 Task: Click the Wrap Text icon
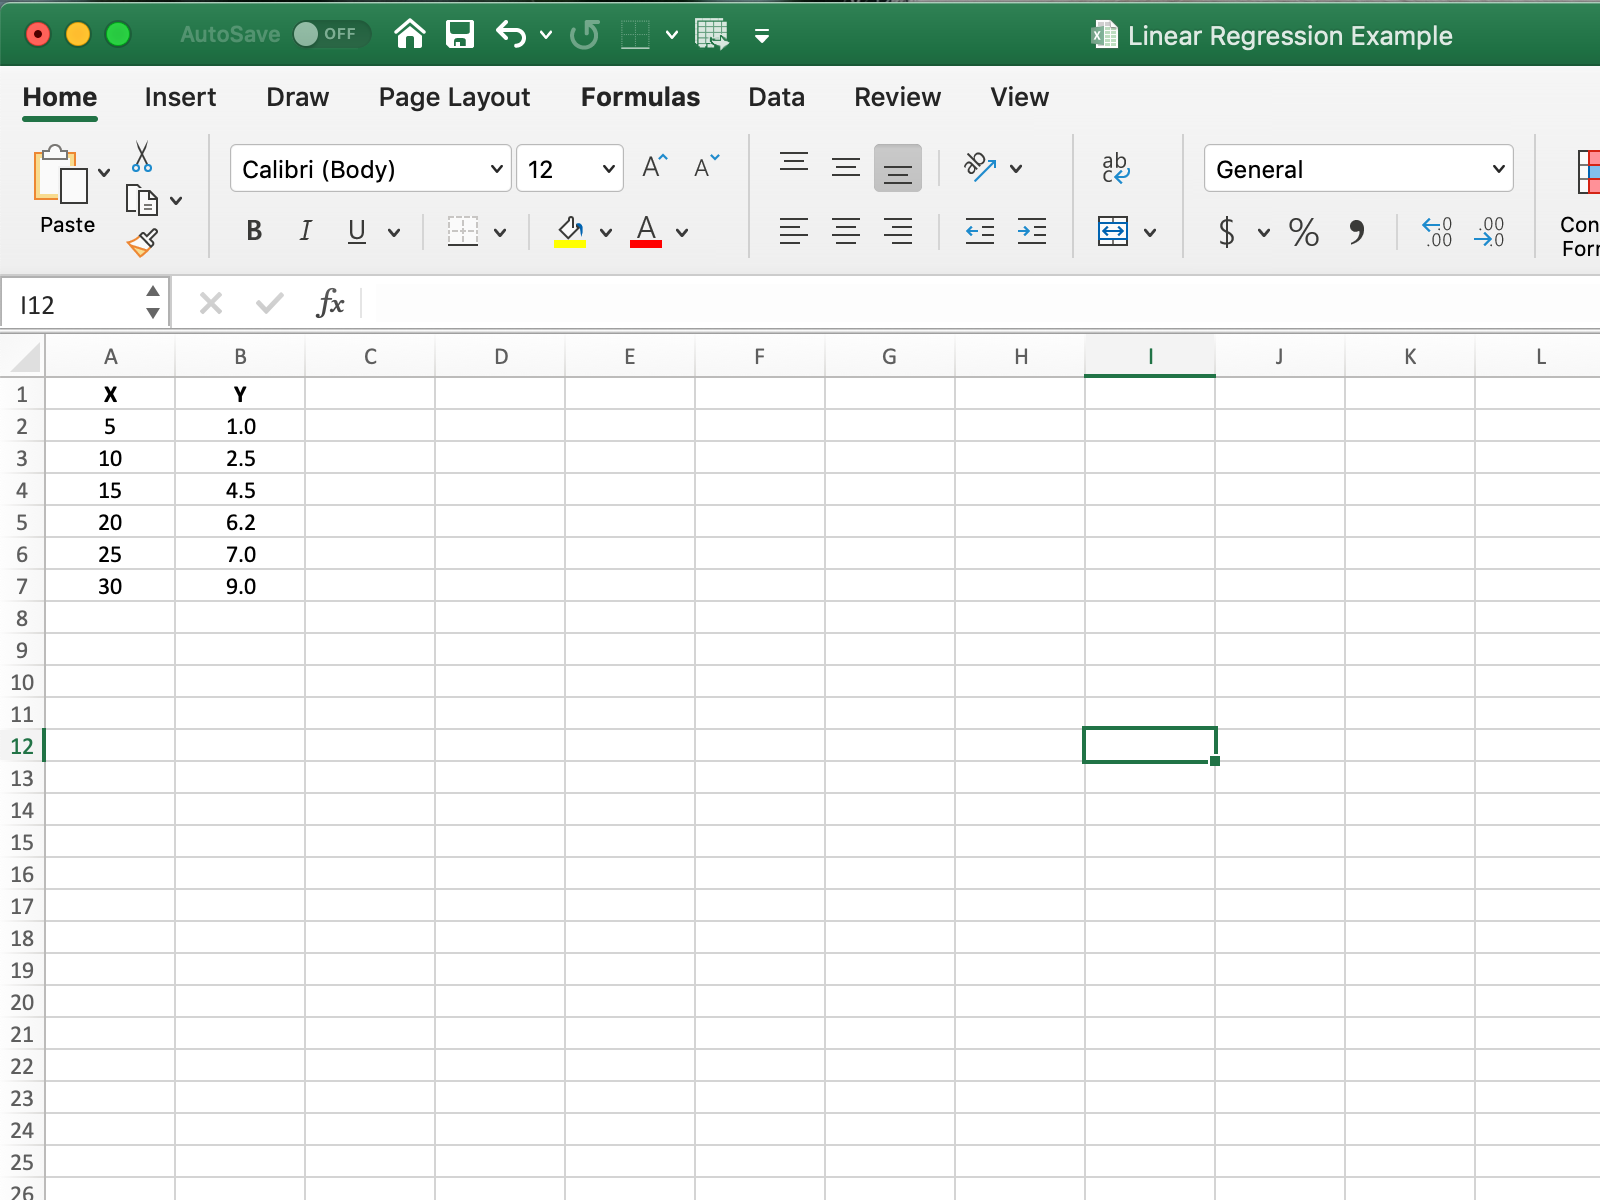coord(1115,168)
